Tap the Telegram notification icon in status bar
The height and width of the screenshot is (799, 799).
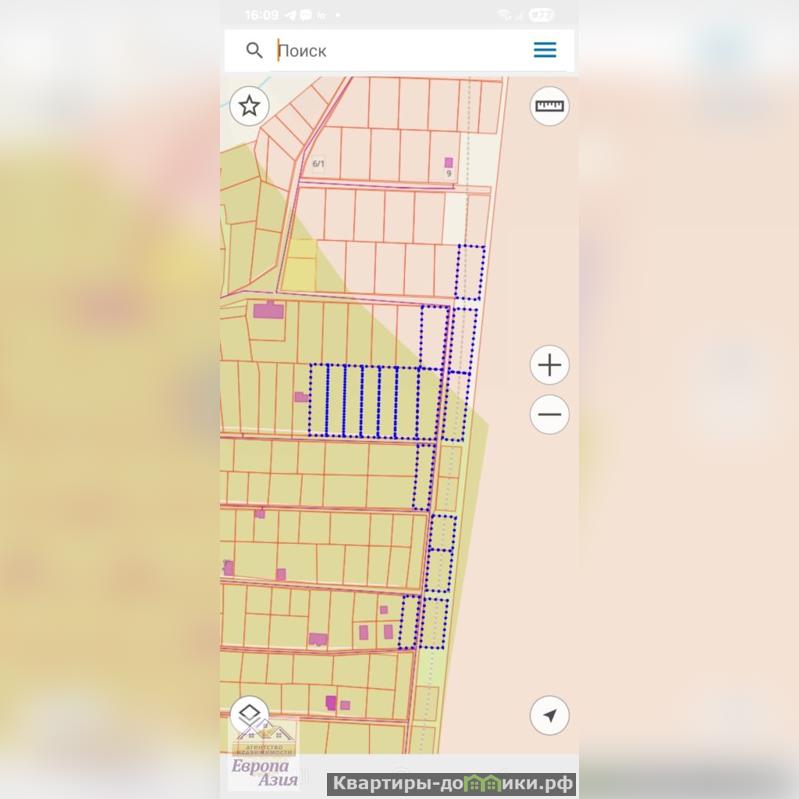pyautogui.click(x=290, y=16)
